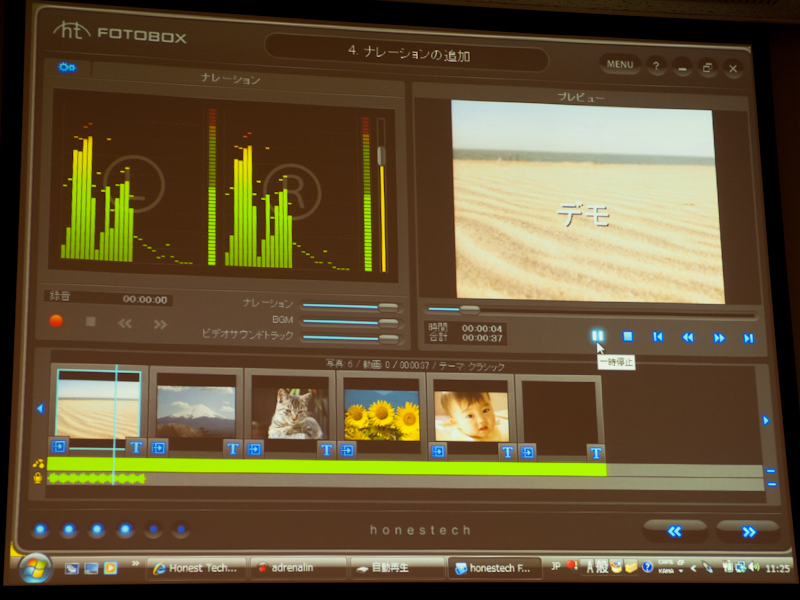Skip to the beginning of the preview

[x=658, y=335]
